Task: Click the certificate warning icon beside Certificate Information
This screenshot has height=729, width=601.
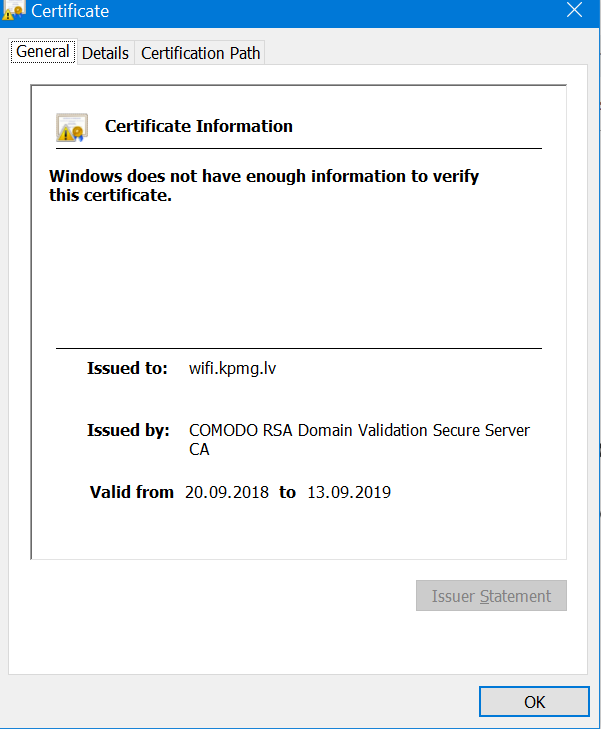Action: tap(72, 127)
